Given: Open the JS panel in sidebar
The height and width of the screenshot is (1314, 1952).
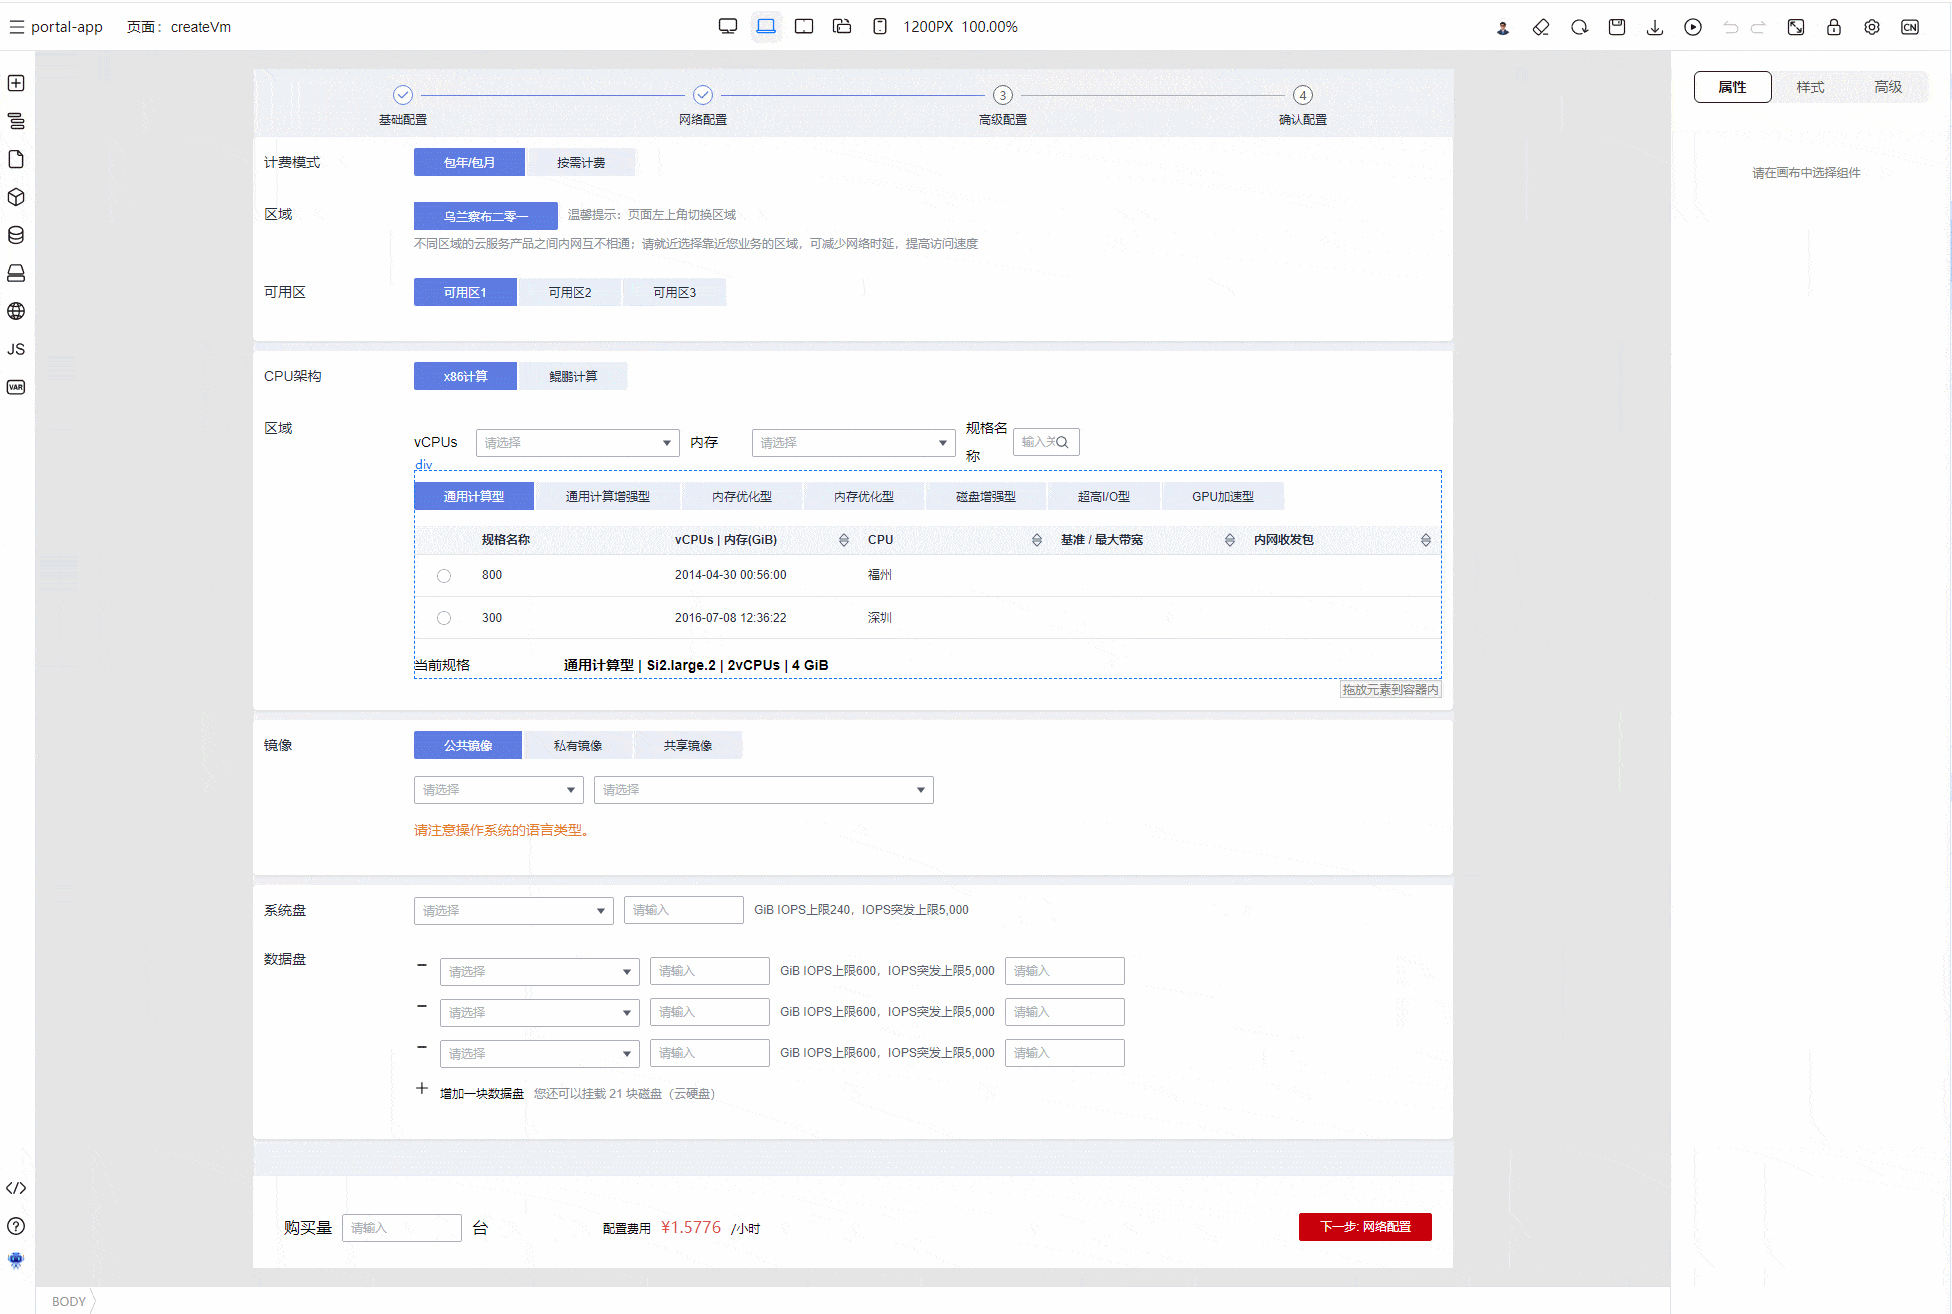Looking at the screenshot, I should click(16, 349).
